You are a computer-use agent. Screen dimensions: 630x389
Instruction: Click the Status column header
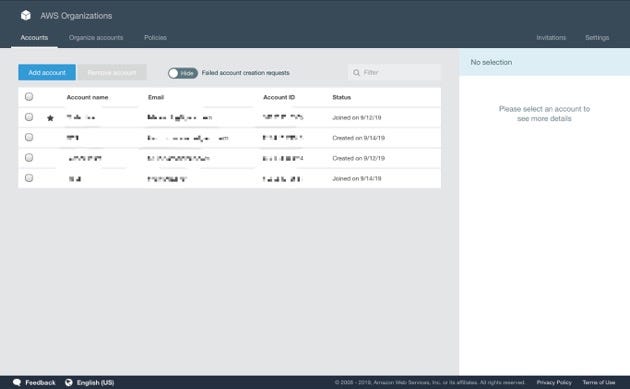click(x=342, y=97)
